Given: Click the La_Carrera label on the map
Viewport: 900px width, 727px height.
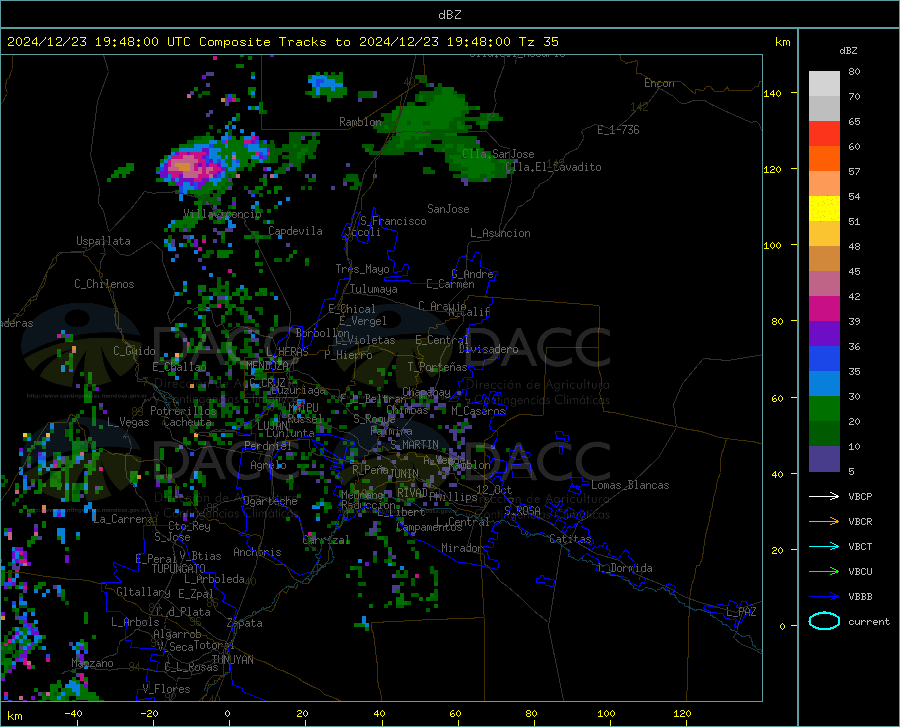Looking at the screenshot, I should pyautogui.click(x=123, y=519).
